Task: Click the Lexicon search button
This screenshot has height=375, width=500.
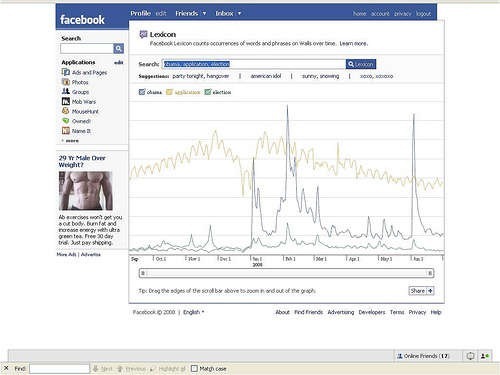Action: [361, 64]
